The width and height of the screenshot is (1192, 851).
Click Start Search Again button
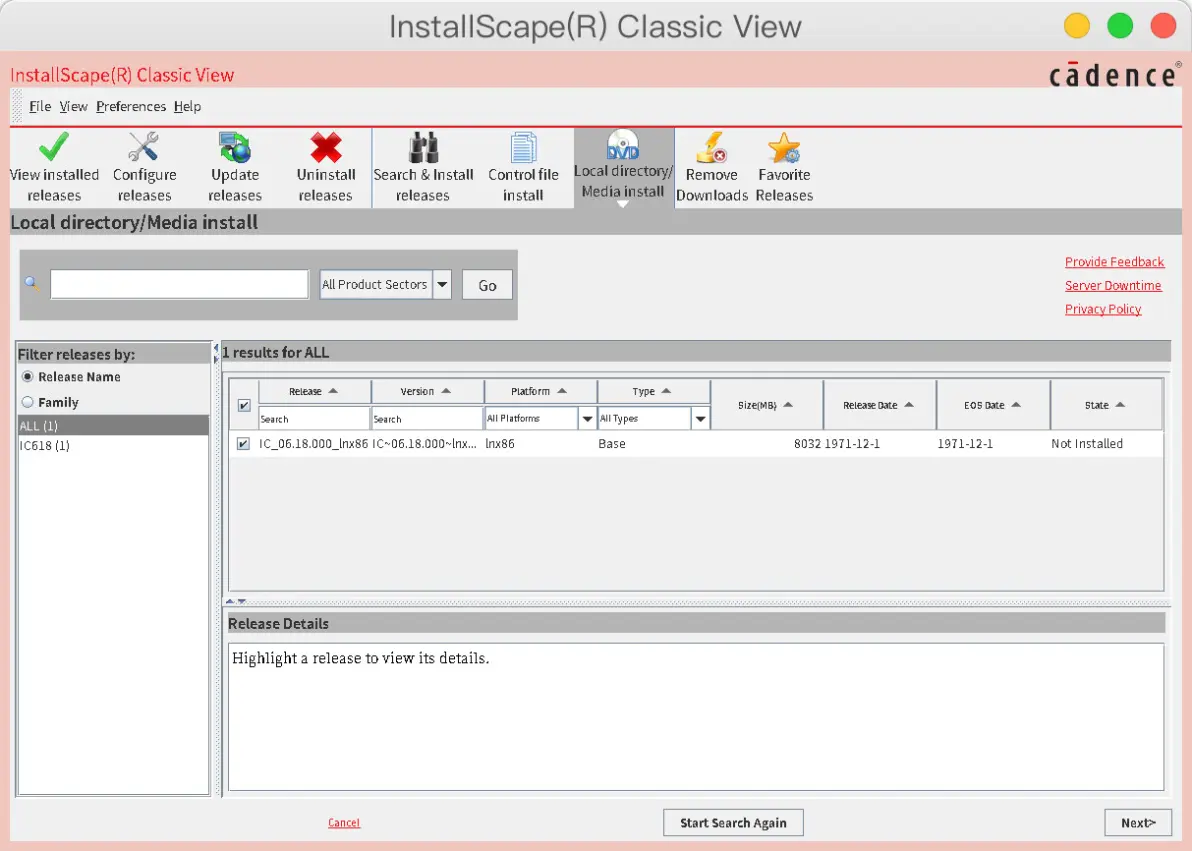733,823
